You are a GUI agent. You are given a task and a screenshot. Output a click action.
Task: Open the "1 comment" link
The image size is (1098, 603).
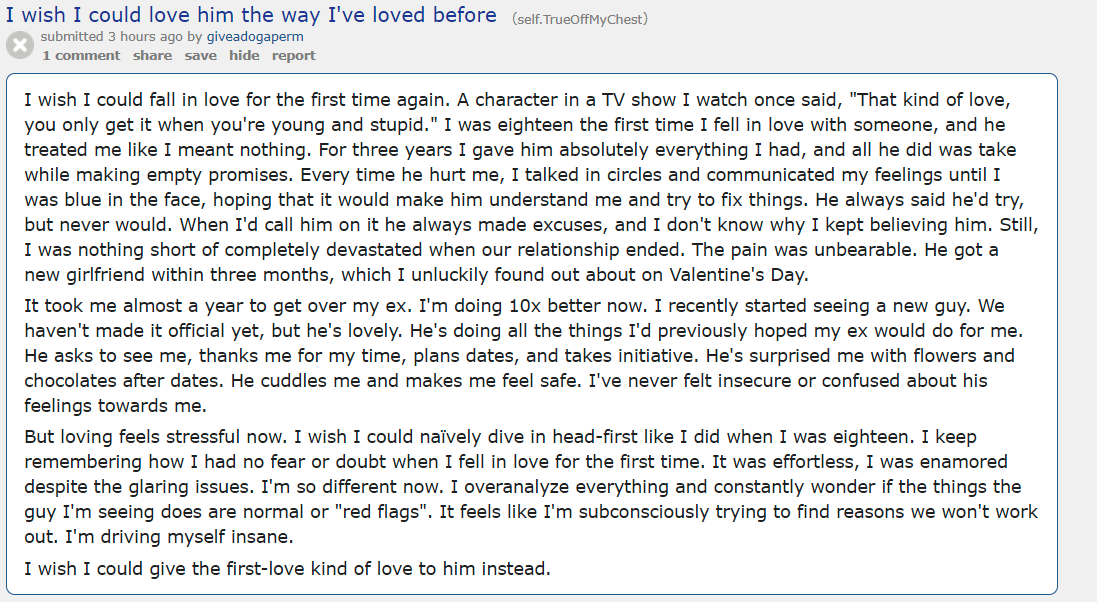click(81, 56)
